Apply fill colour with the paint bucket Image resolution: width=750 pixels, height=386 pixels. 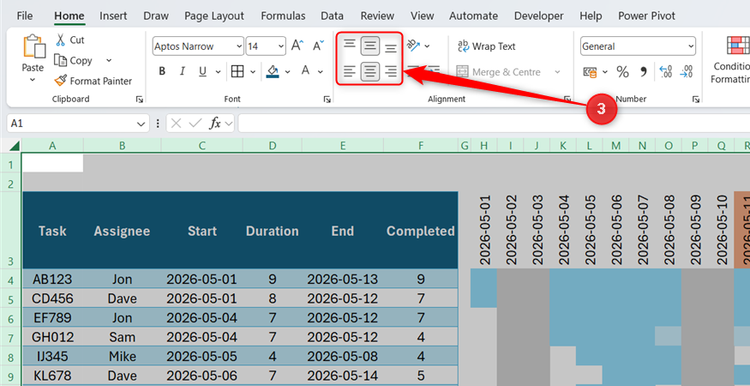pos(273,72)
